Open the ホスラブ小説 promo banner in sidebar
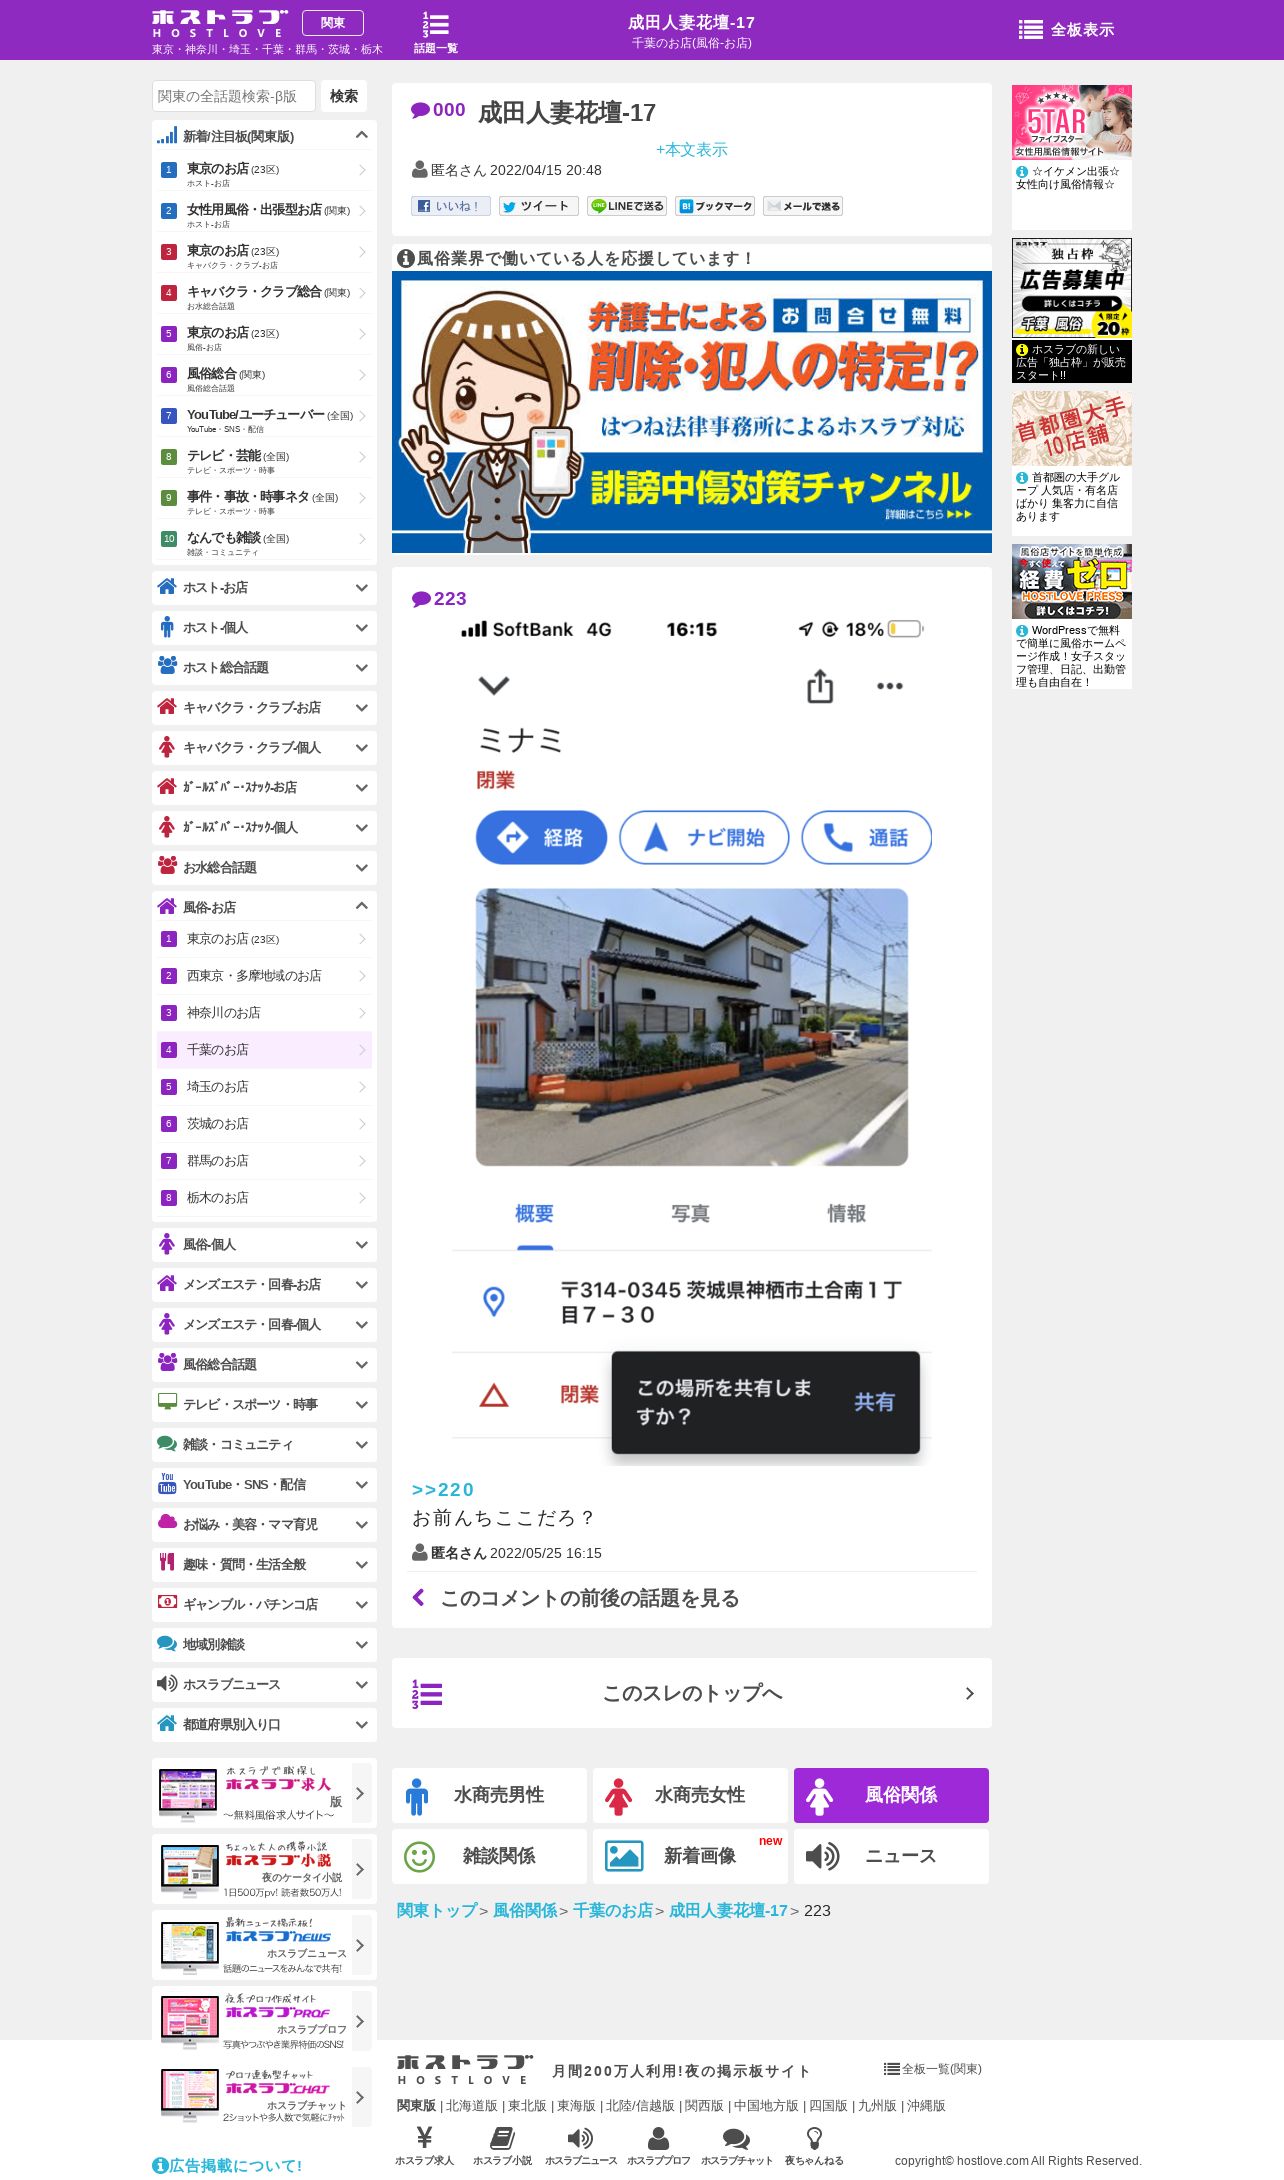Image resolution: width=1284 pixels, height=2180 pixels. 264,1869
